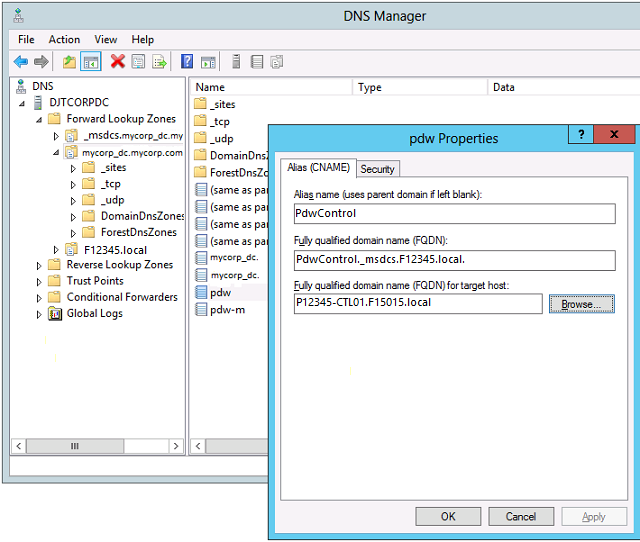Click the dialog's question mark help button
This screenshot has height=542, width=640.
[581, 134]
